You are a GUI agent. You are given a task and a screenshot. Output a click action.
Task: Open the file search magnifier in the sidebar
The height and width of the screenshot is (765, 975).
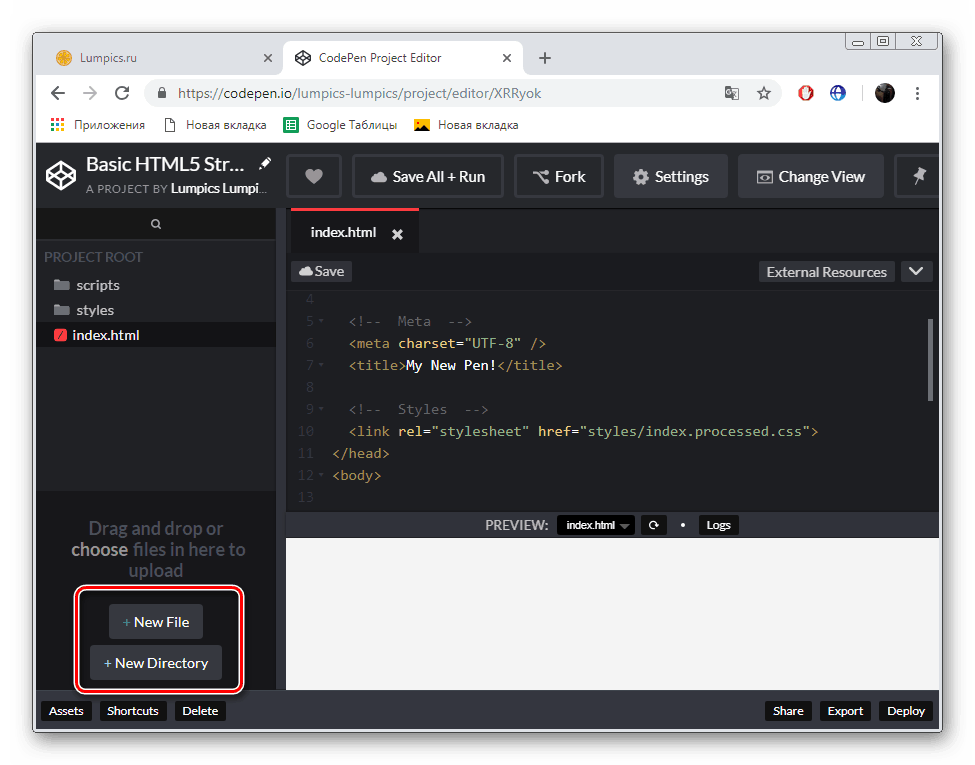tap(156, 225)
